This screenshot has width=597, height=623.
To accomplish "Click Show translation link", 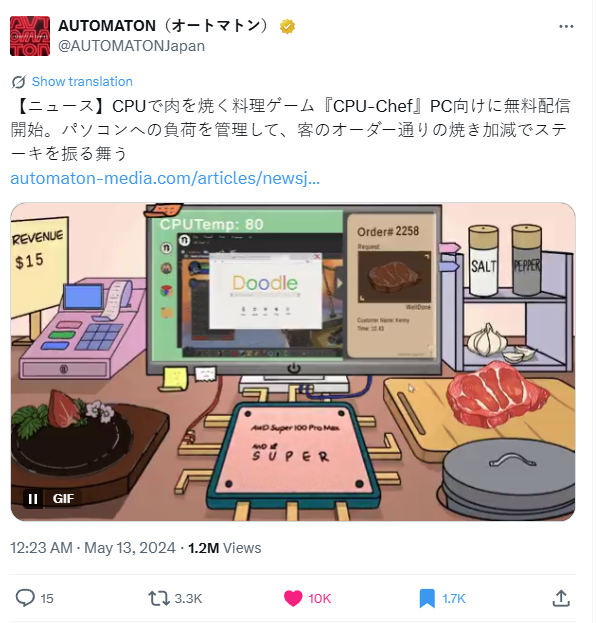I will (82, 81).
